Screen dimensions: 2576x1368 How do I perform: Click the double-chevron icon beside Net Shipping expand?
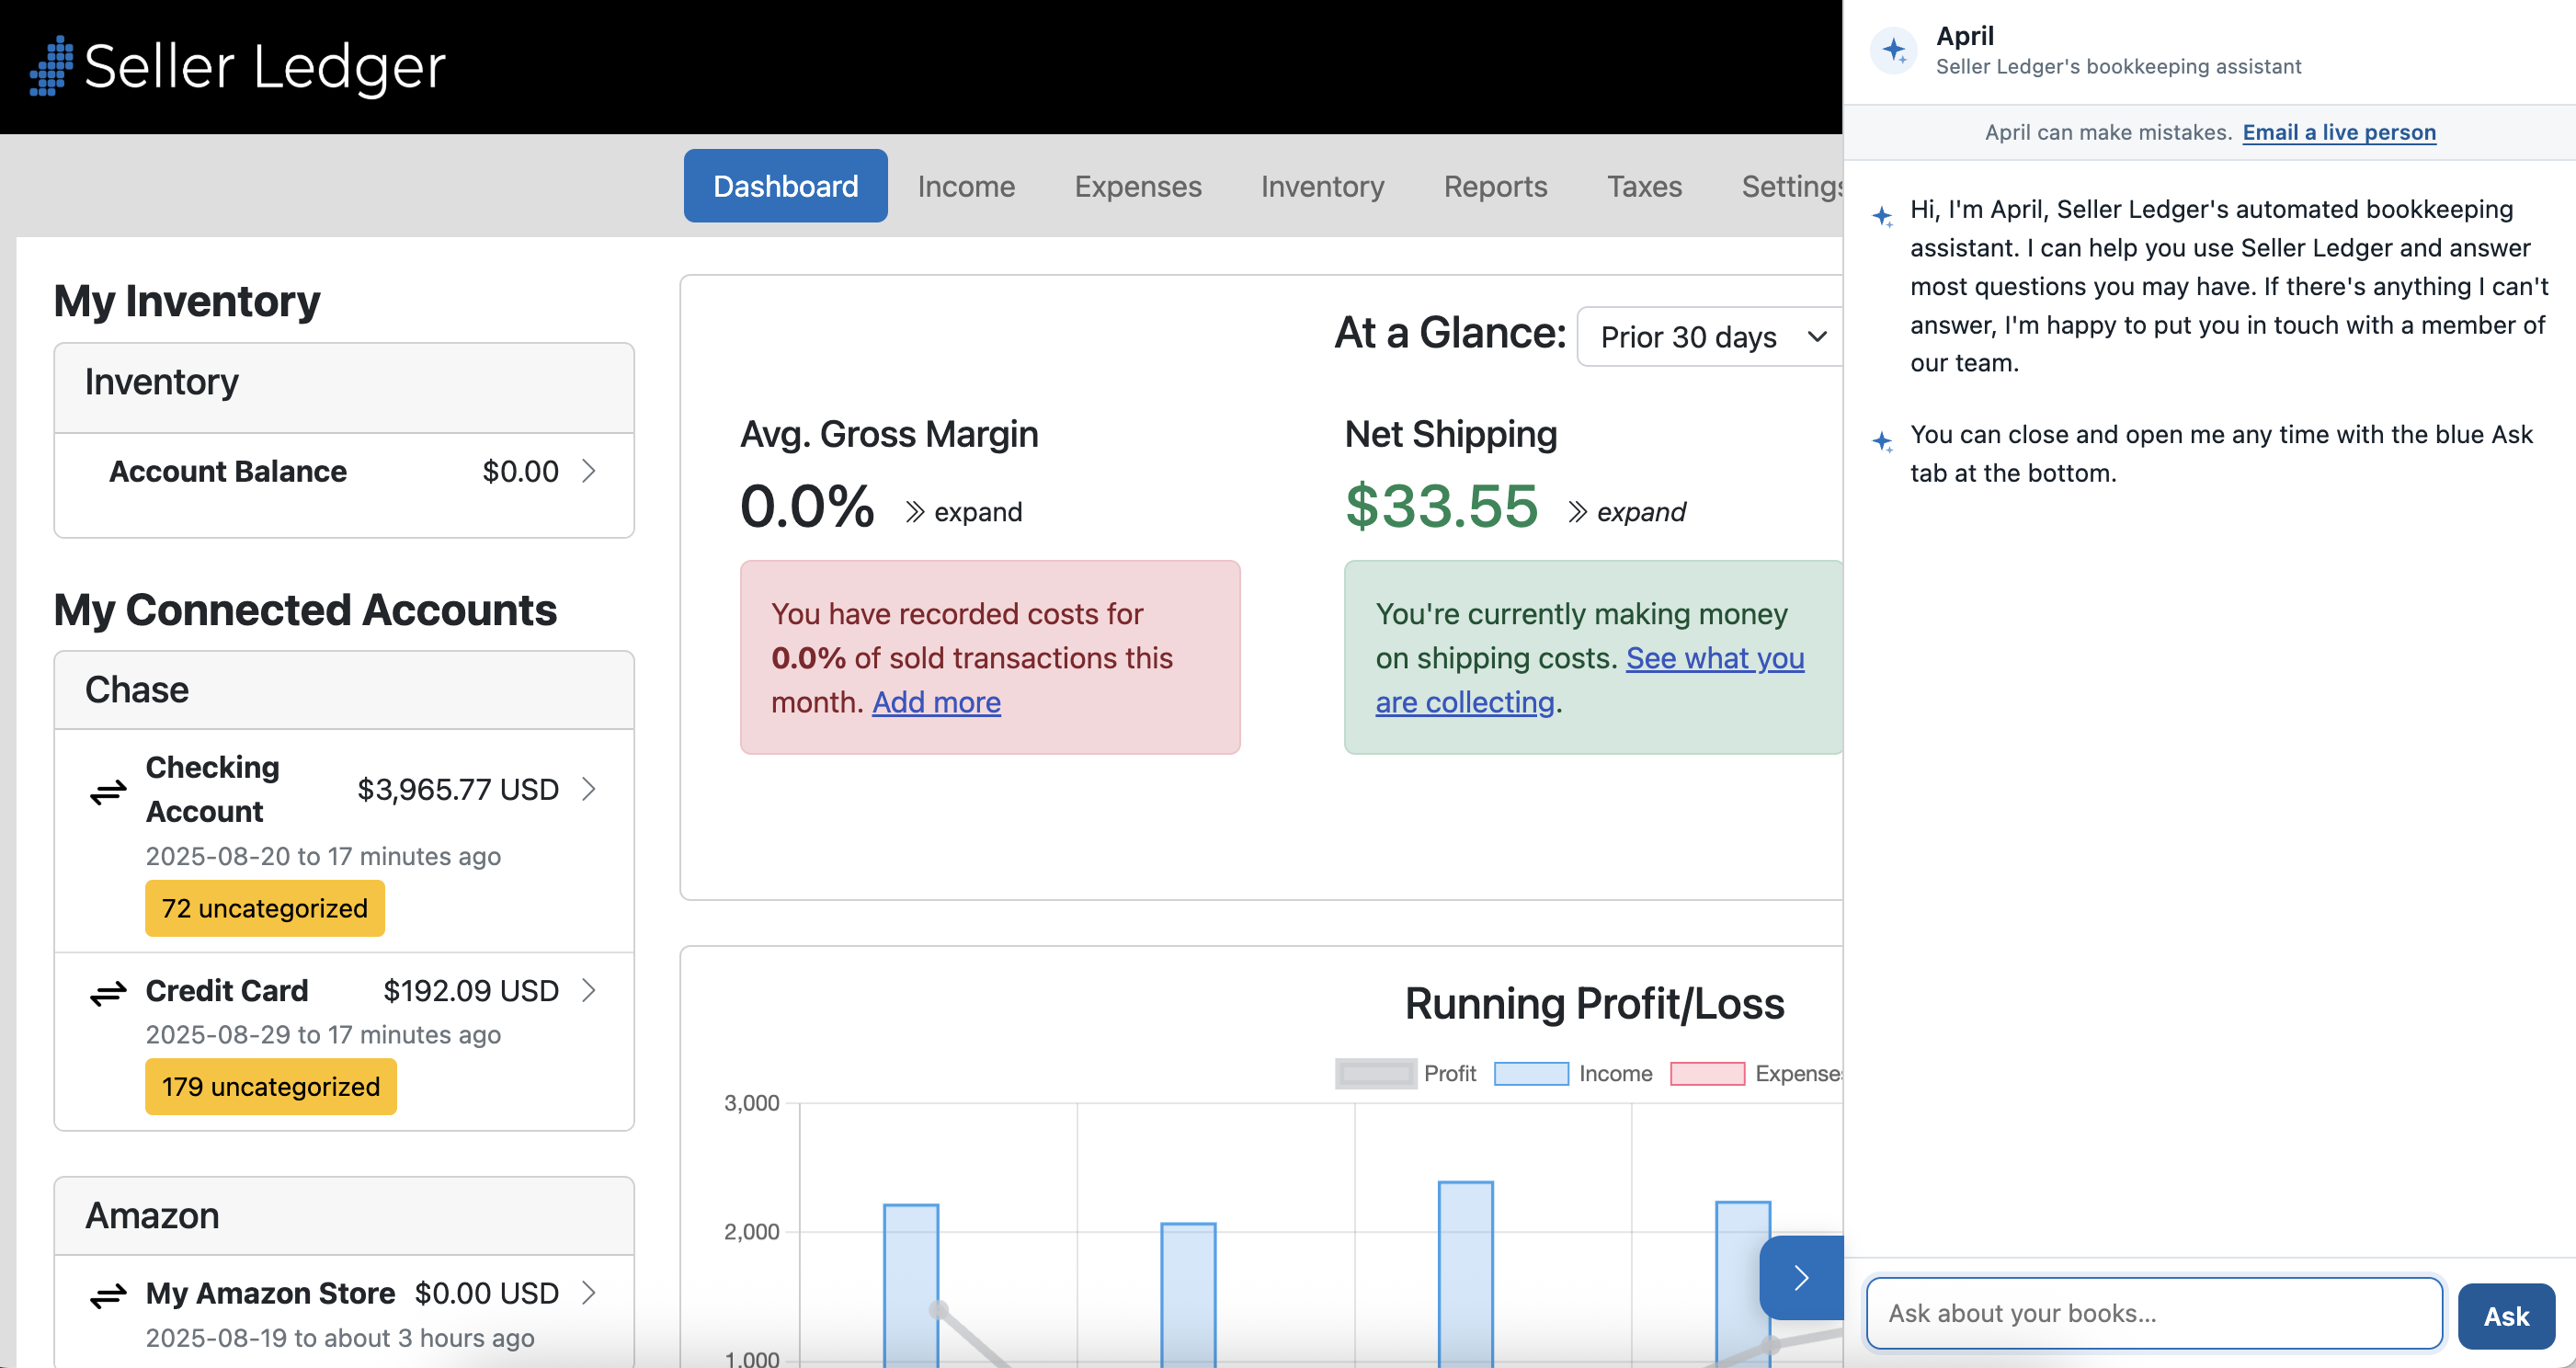coord(1577,512)
